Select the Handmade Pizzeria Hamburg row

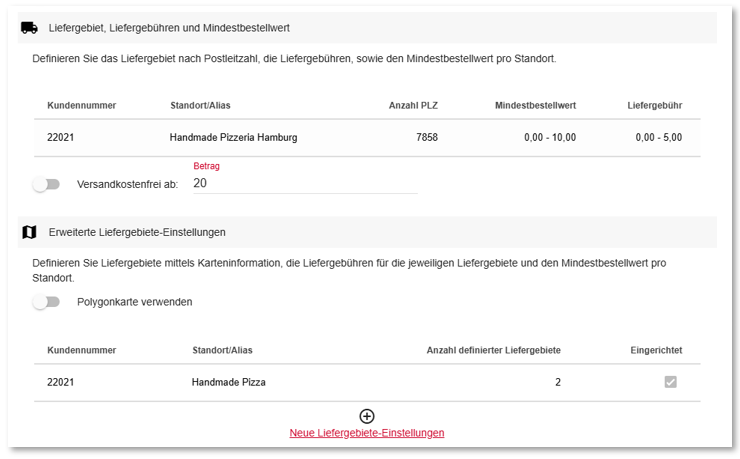[x=367, y=138]
